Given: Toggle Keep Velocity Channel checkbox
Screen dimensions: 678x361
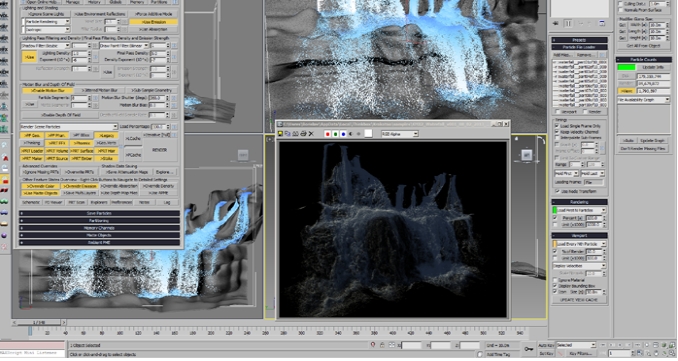Looking at the screenshot, I should pos(557,131).
